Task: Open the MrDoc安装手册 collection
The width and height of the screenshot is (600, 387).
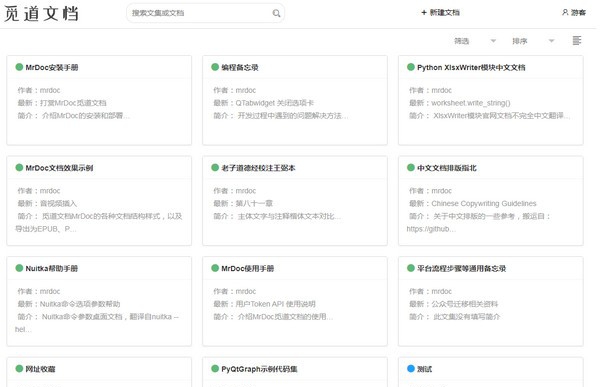Action: (52, 67)
